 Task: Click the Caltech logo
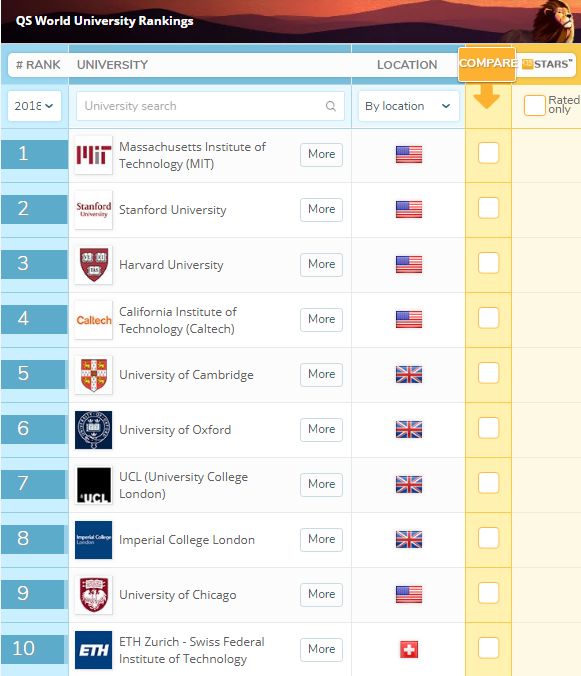[x=94, y=320]
